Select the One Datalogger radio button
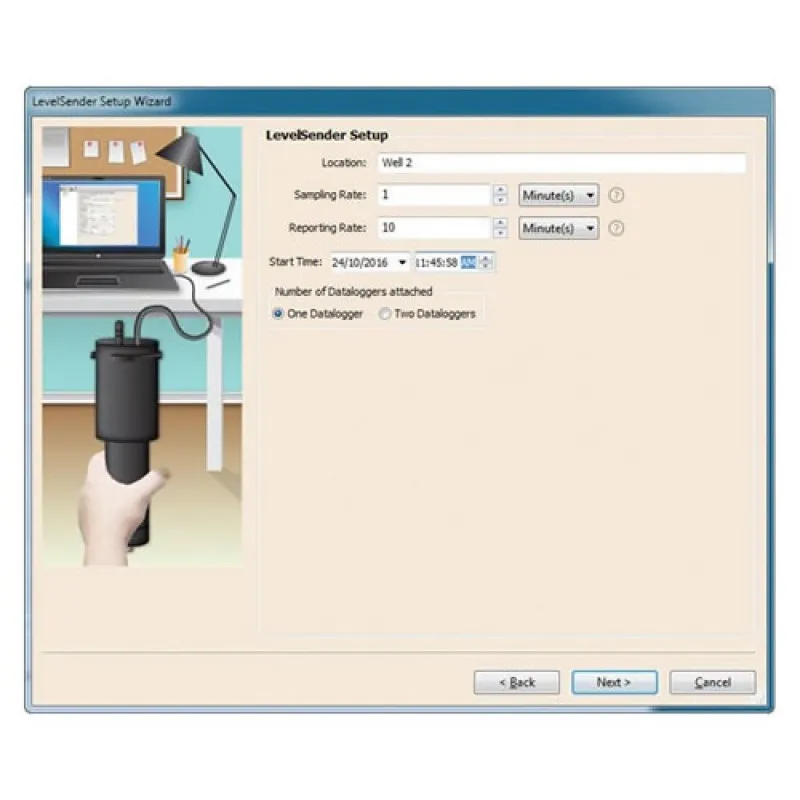This screenshot has width=800, height=800. pyautogui.click(x=278, y=313)
